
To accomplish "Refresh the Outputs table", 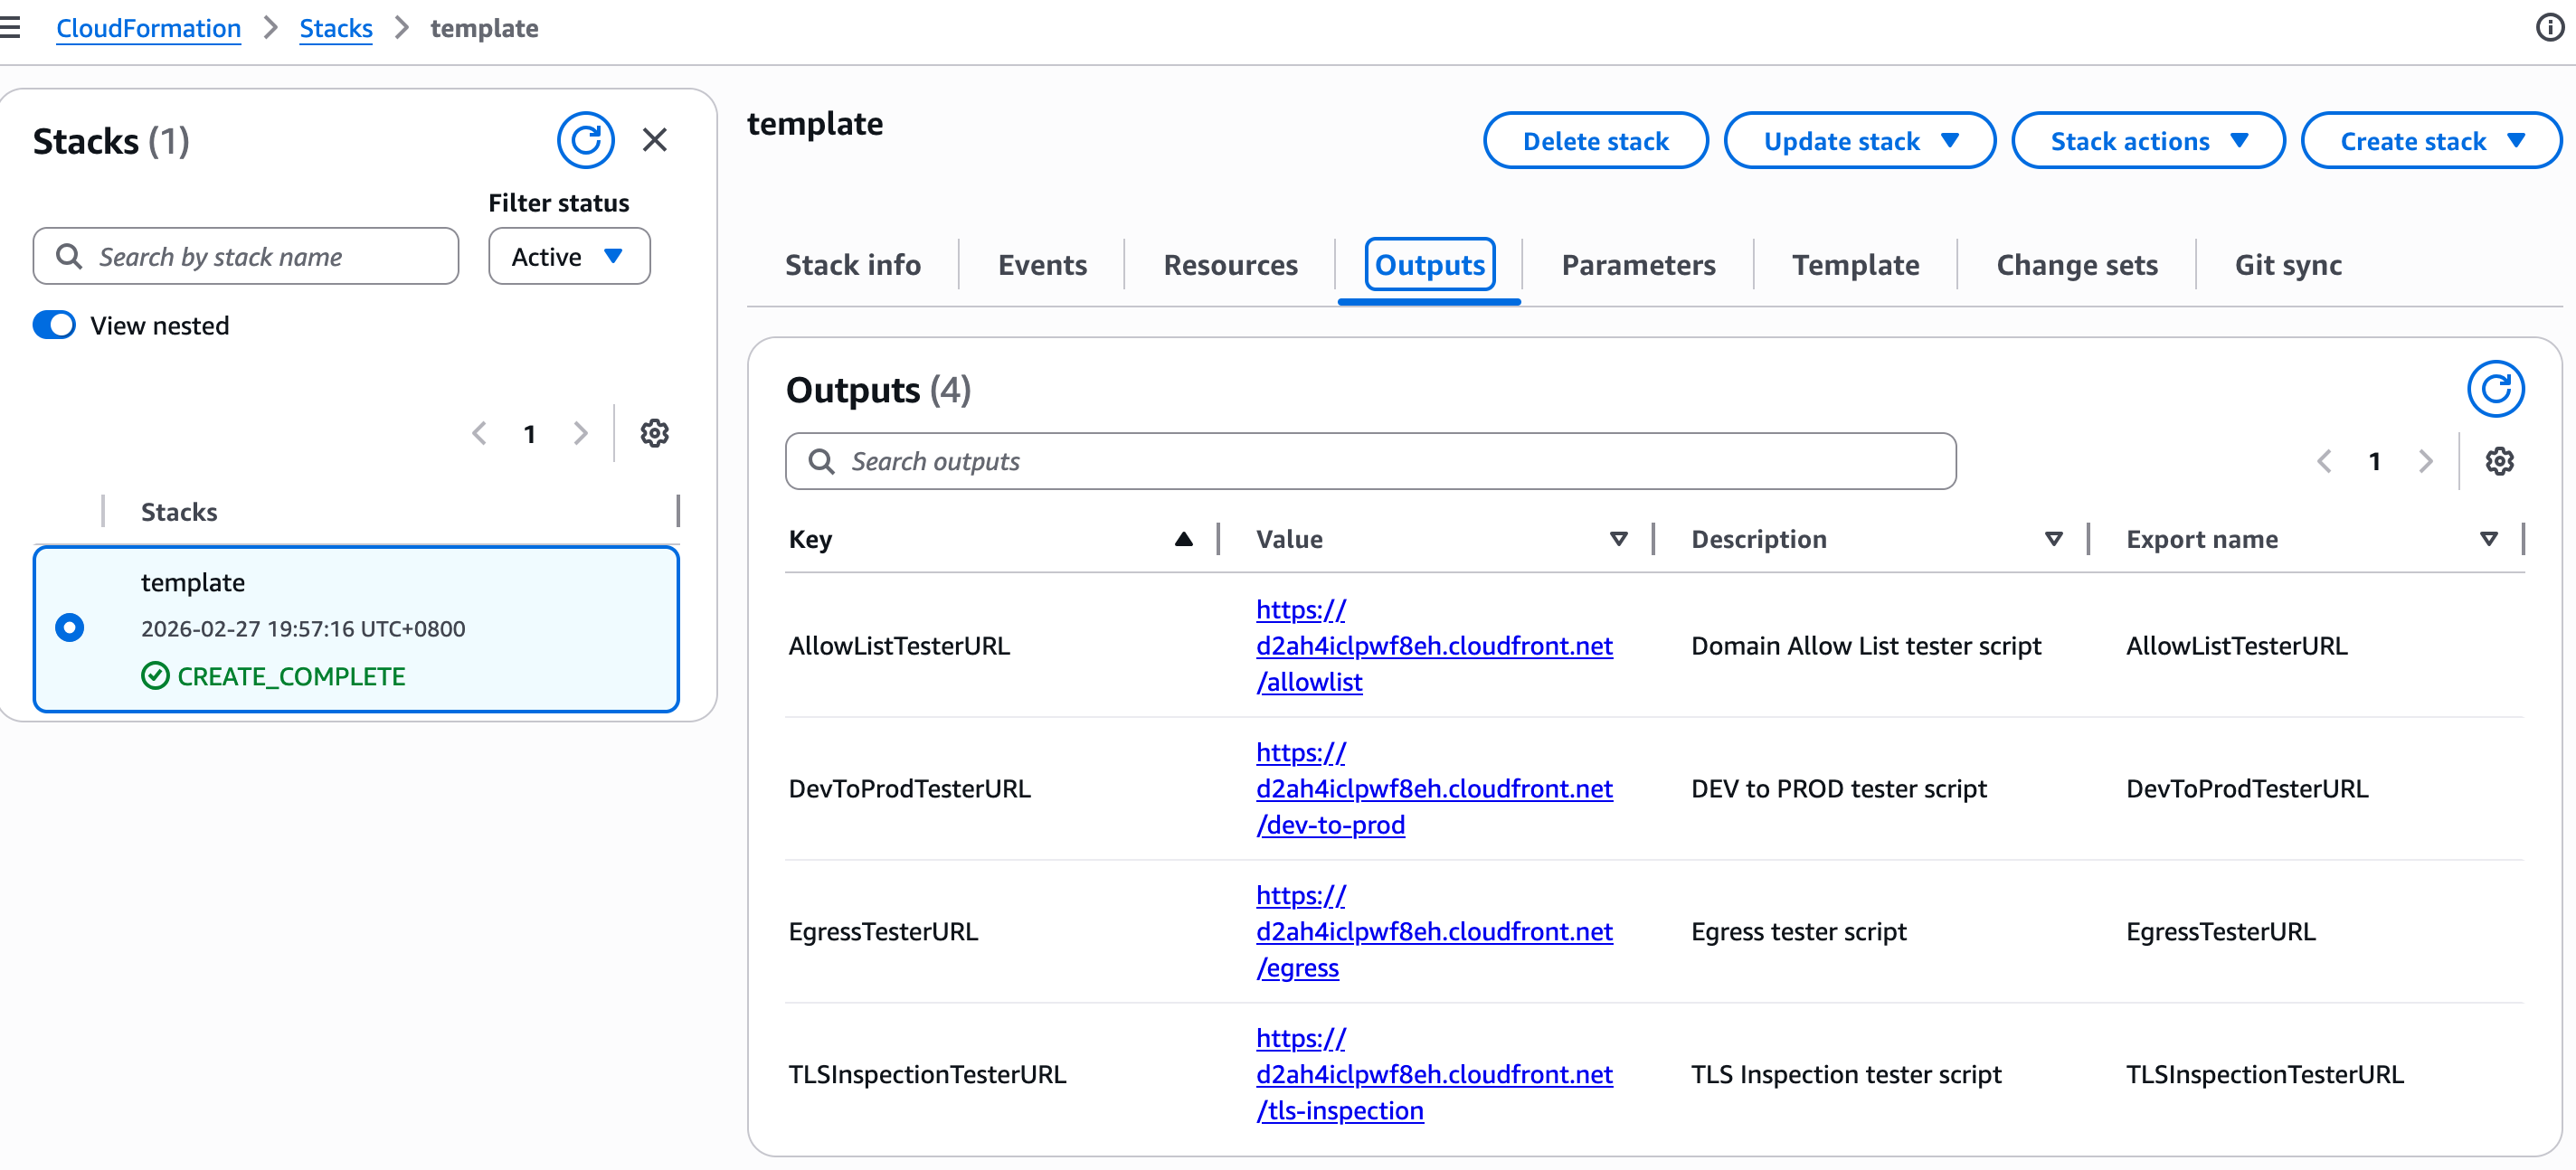I will point(2495,388).
